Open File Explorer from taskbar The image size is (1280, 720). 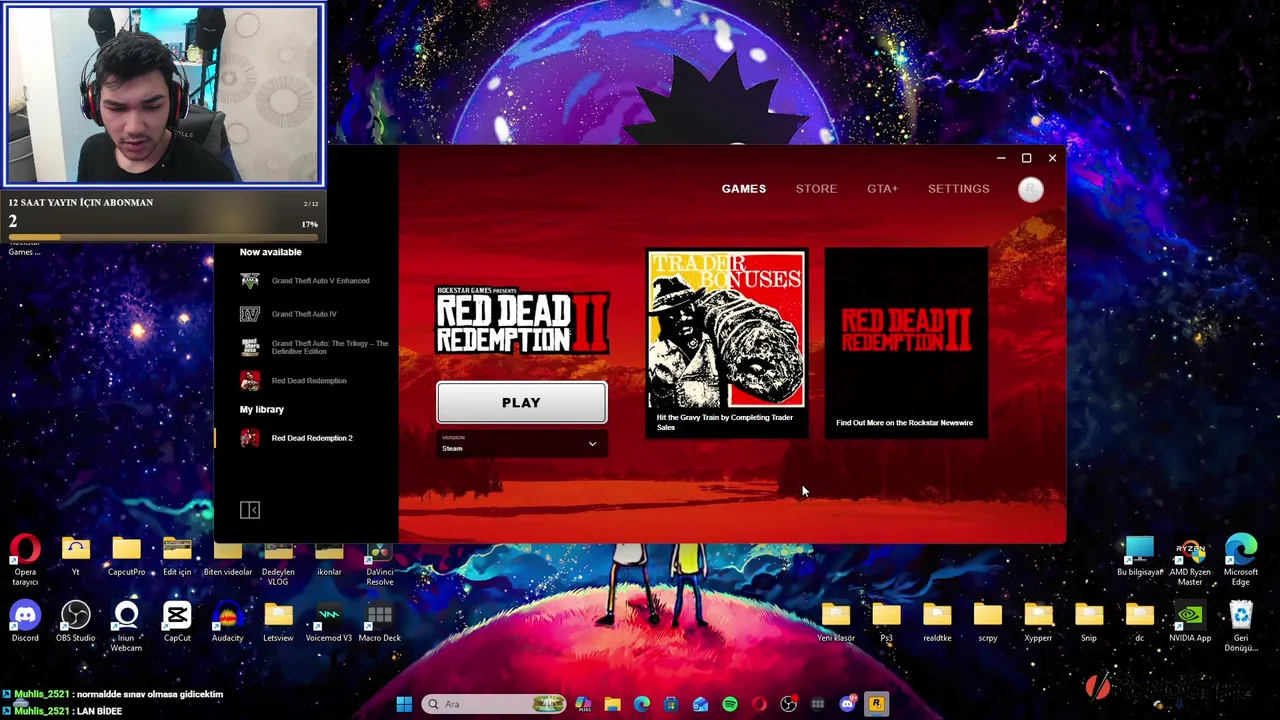point(612,704)
